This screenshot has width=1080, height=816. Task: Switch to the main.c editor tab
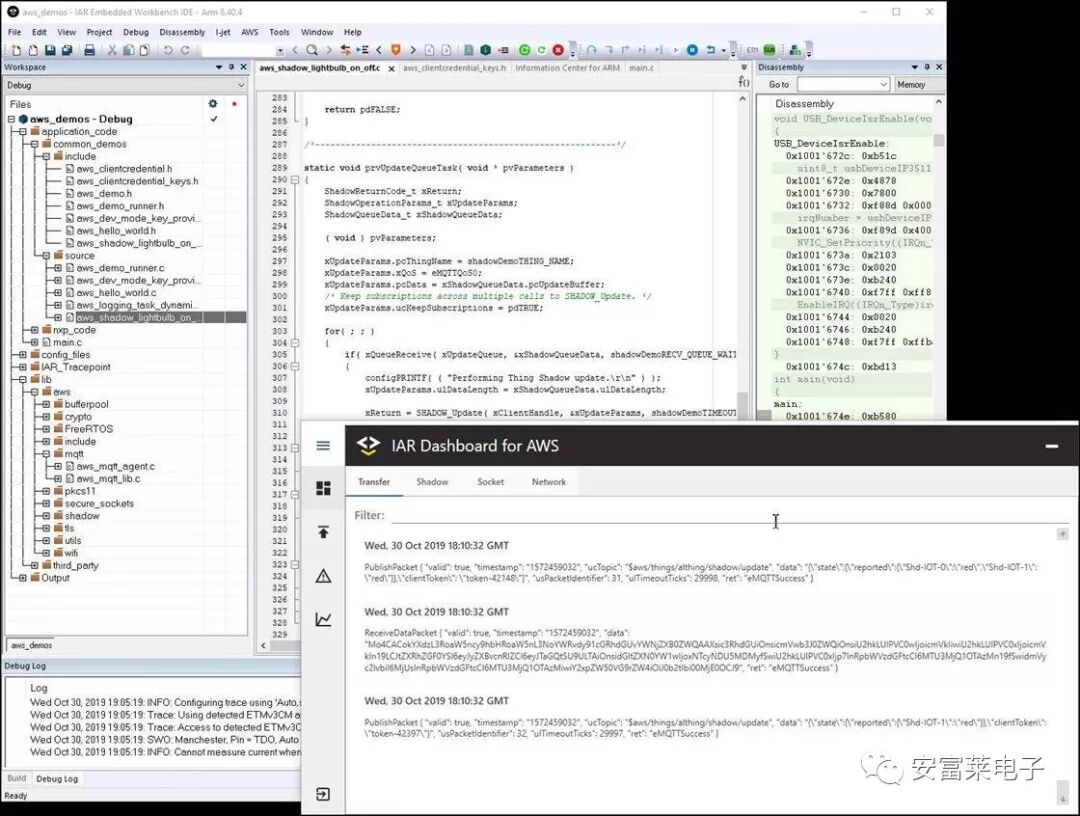click(641, 68)
